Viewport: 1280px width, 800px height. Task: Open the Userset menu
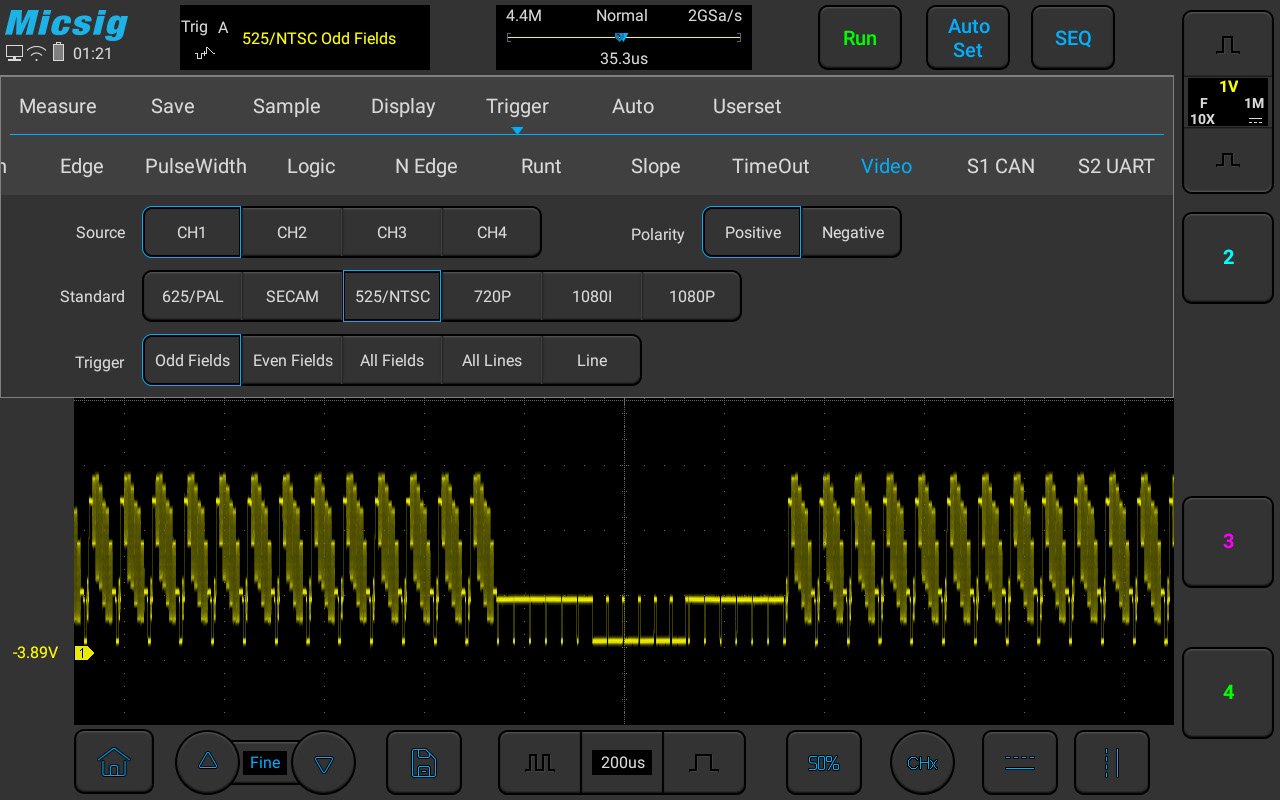tap(747, 106)
